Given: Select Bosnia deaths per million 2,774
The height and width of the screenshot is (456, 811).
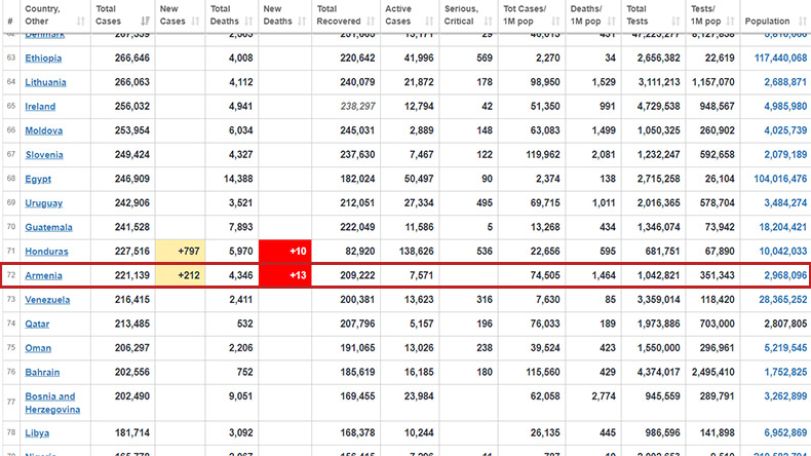Looking at the screenshot, I should (603, 397).
